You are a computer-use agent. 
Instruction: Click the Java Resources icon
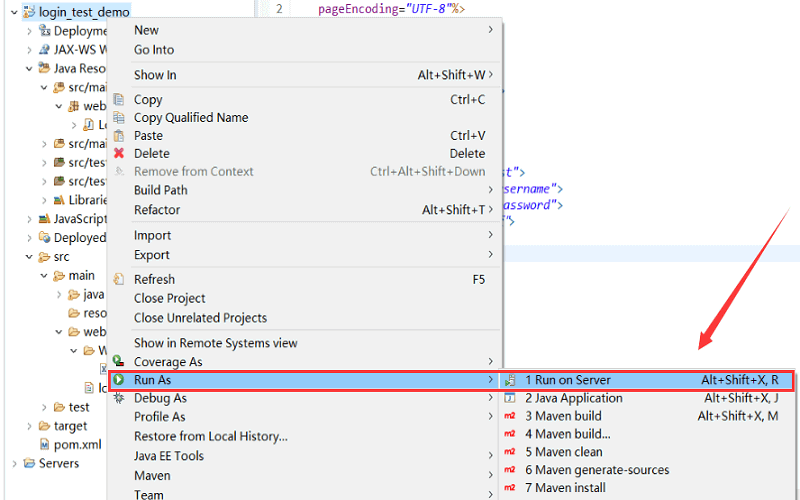coord(44,68)
